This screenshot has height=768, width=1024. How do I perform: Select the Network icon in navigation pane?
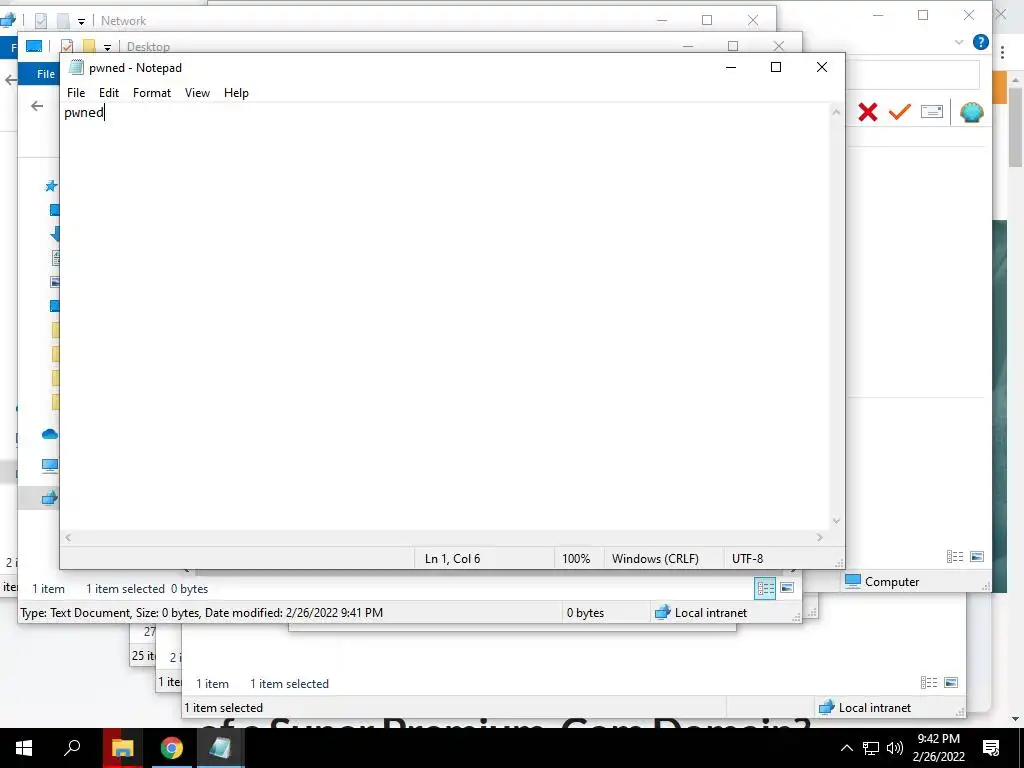[50, 498]
